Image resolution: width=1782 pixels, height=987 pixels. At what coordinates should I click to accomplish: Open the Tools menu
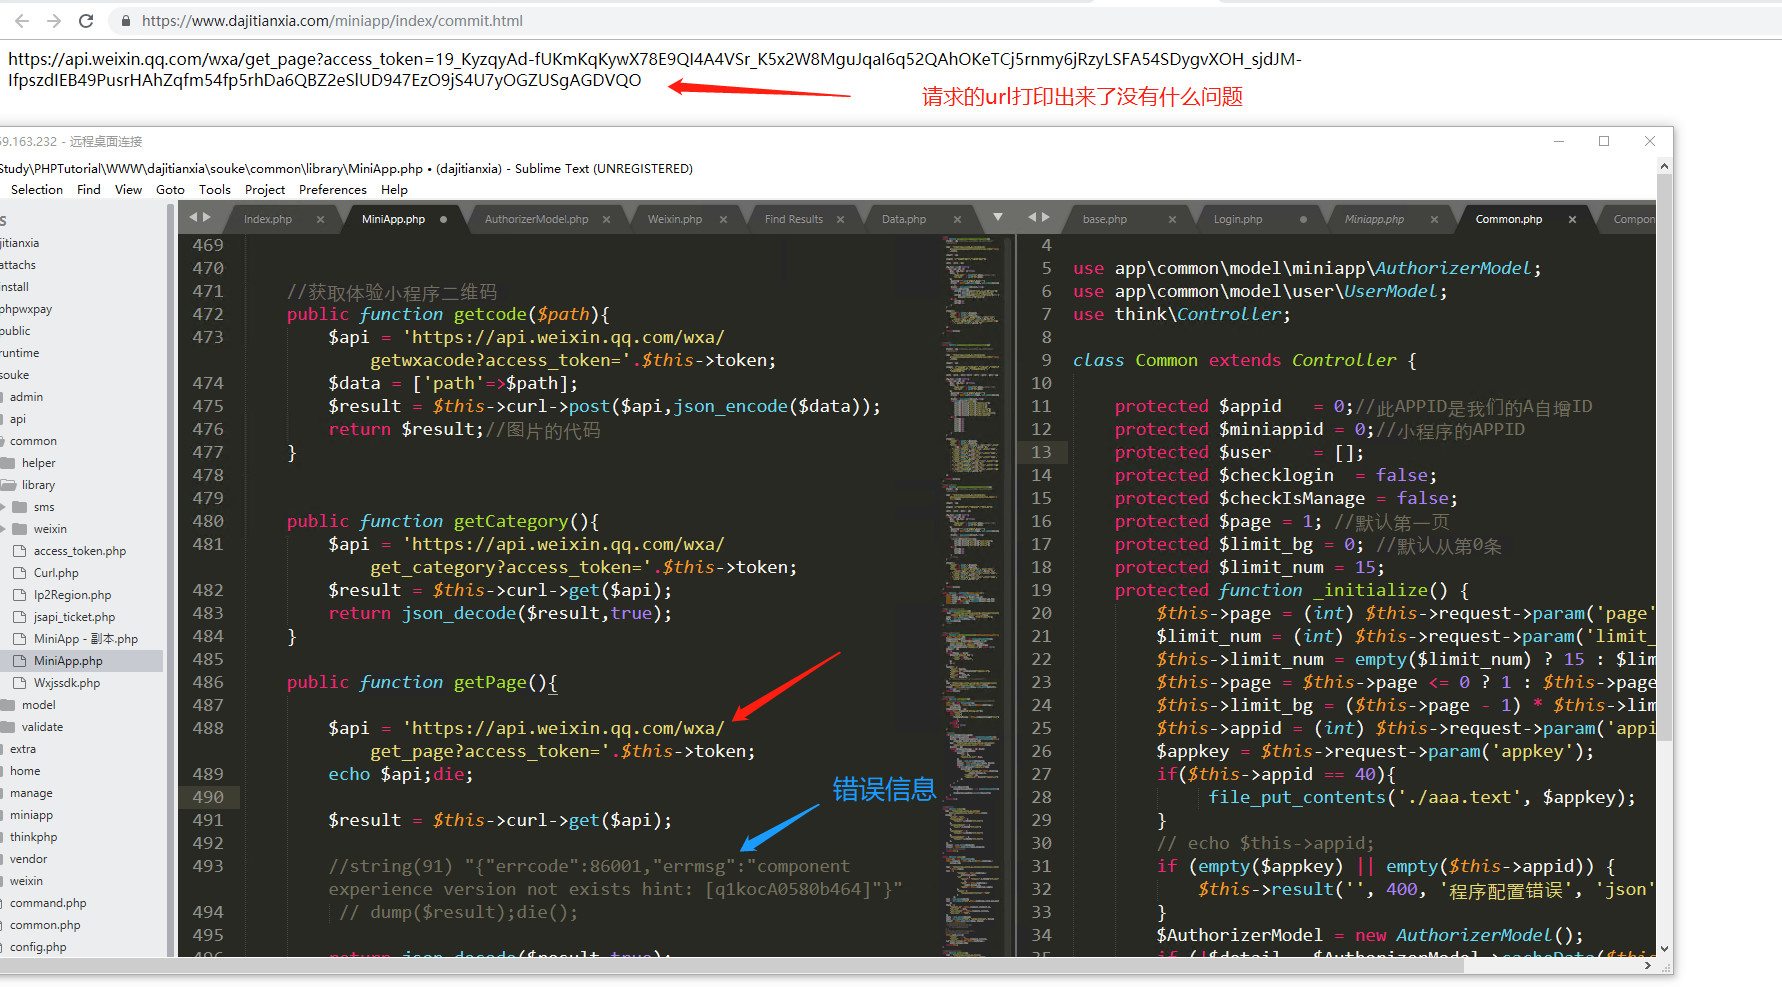(215, 190)
